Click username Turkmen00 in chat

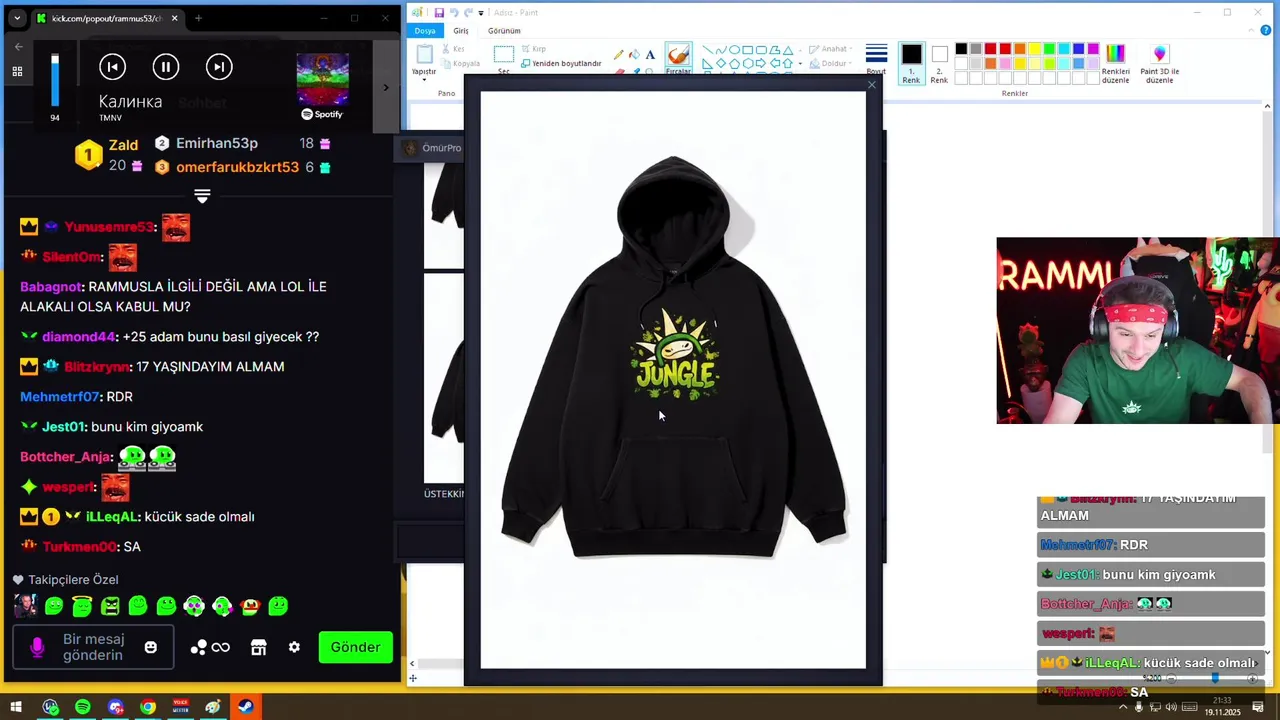coord(78,547)
